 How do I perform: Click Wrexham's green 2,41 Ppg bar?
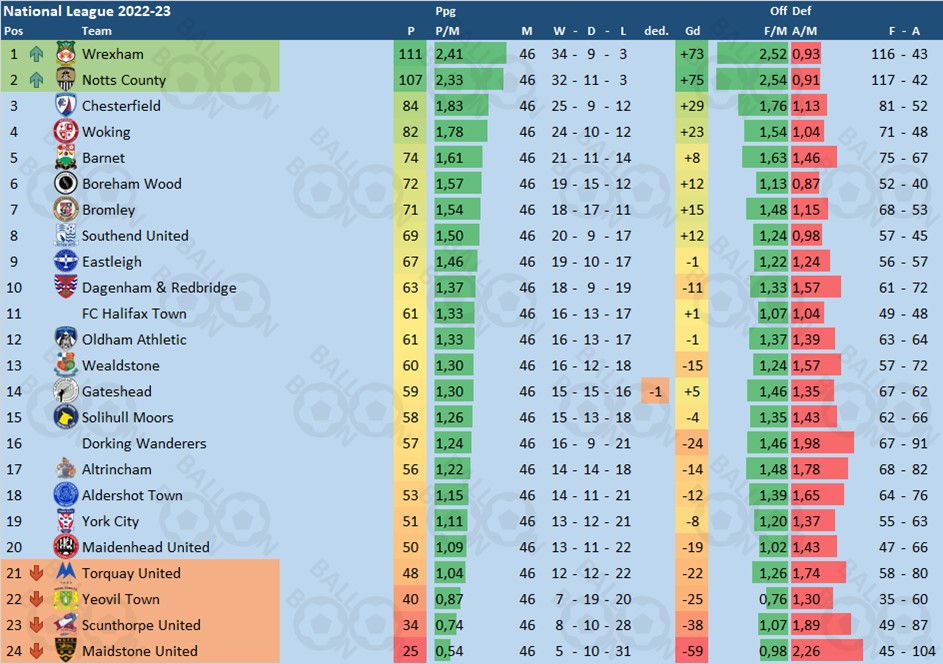[x=470, y=54]
